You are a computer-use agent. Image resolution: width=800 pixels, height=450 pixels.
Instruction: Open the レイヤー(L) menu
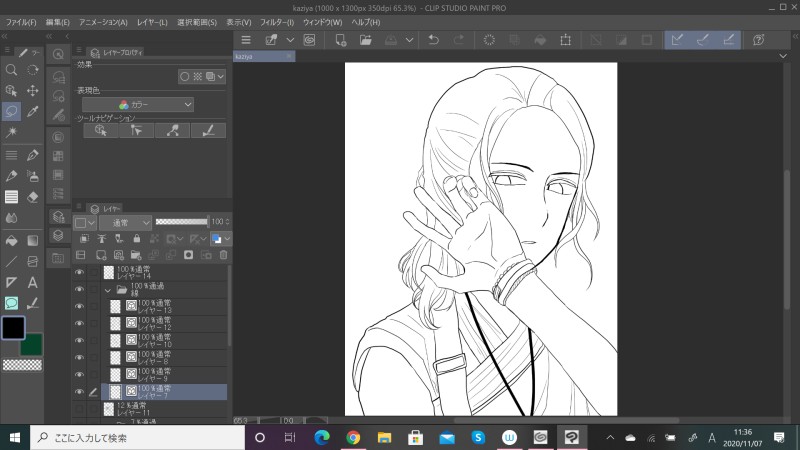153,21
